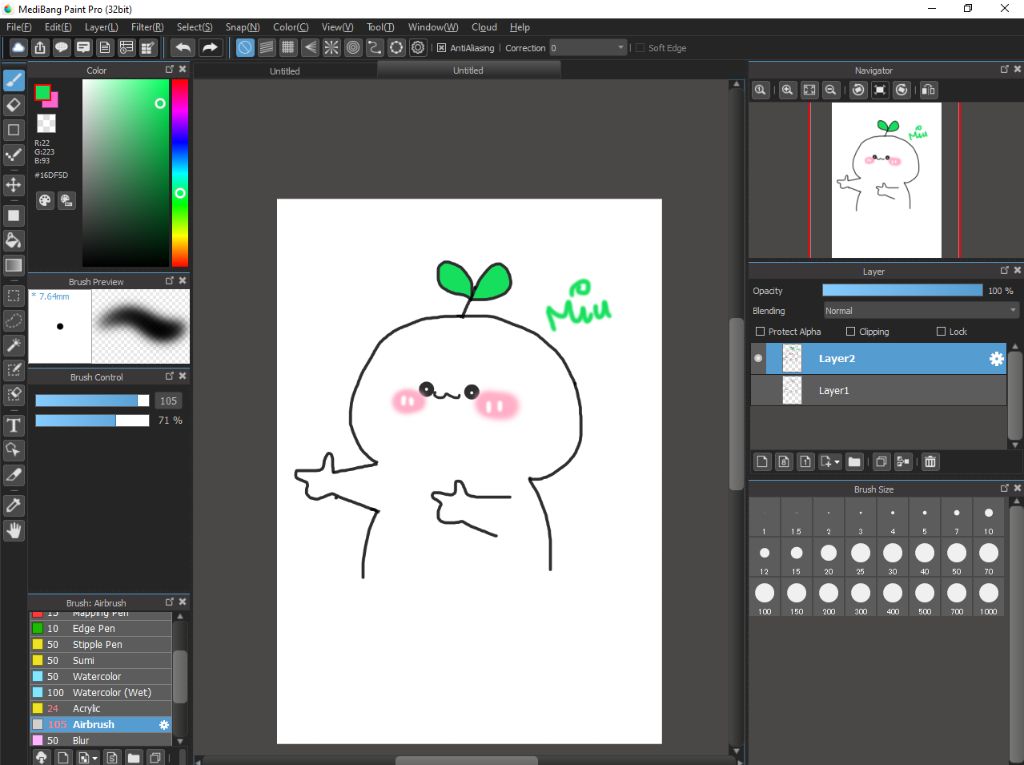Open the Snap menu
The height and width of the screenshot is (765, 1024).
242,27
